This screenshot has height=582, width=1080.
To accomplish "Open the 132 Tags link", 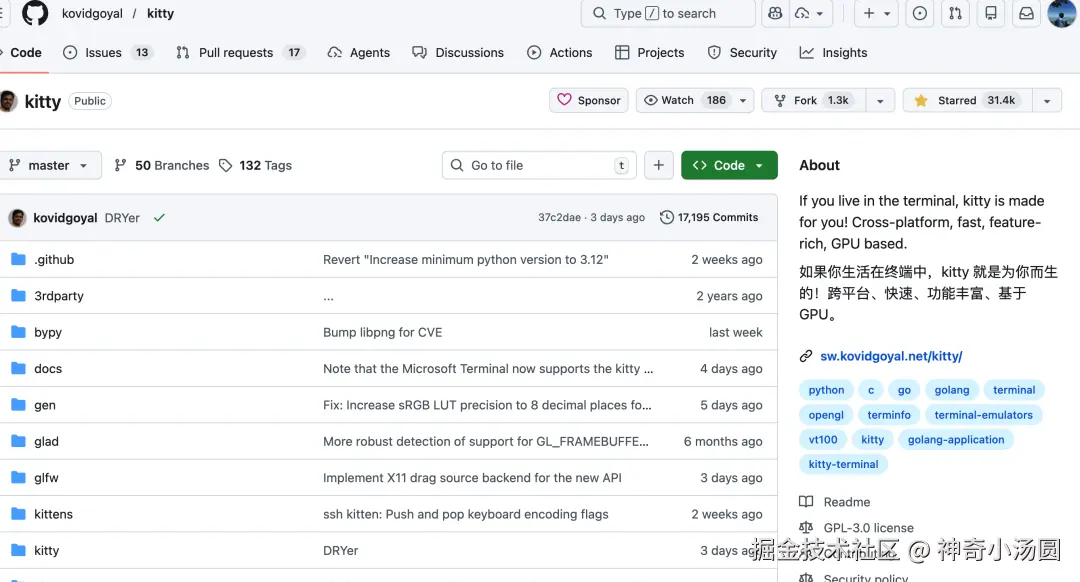I will (256, 165).
